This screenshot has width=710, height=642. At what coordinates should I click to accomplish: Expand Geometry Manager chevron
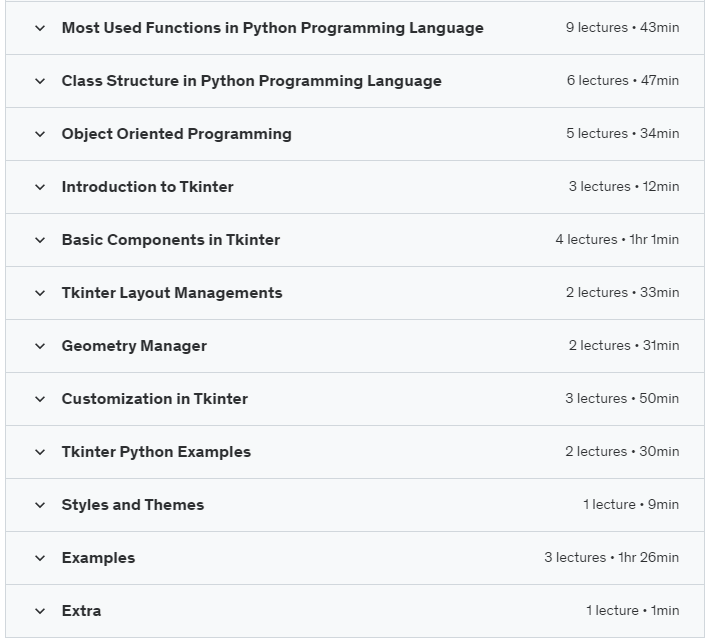(40, 346)
